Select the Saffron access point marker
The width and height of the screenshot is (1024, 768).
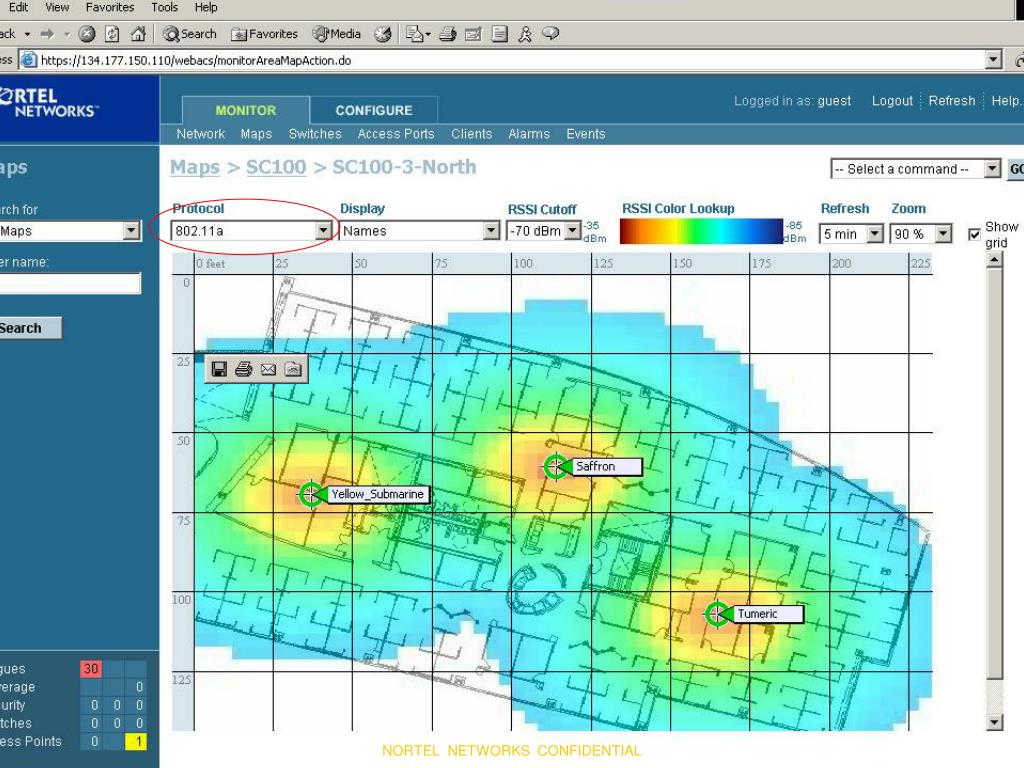point(556,466)
